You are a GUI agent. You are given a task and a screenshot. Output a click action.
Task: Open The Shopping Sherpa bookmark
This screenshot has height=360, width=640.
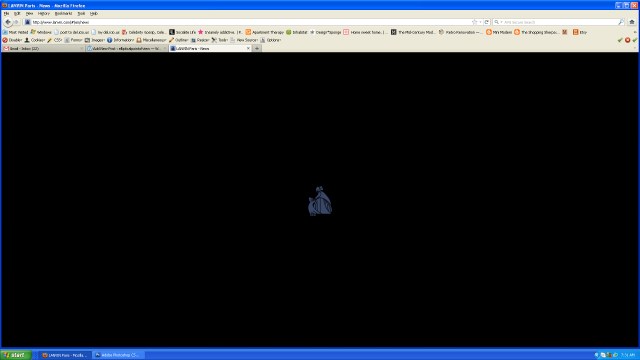point(536,32)
